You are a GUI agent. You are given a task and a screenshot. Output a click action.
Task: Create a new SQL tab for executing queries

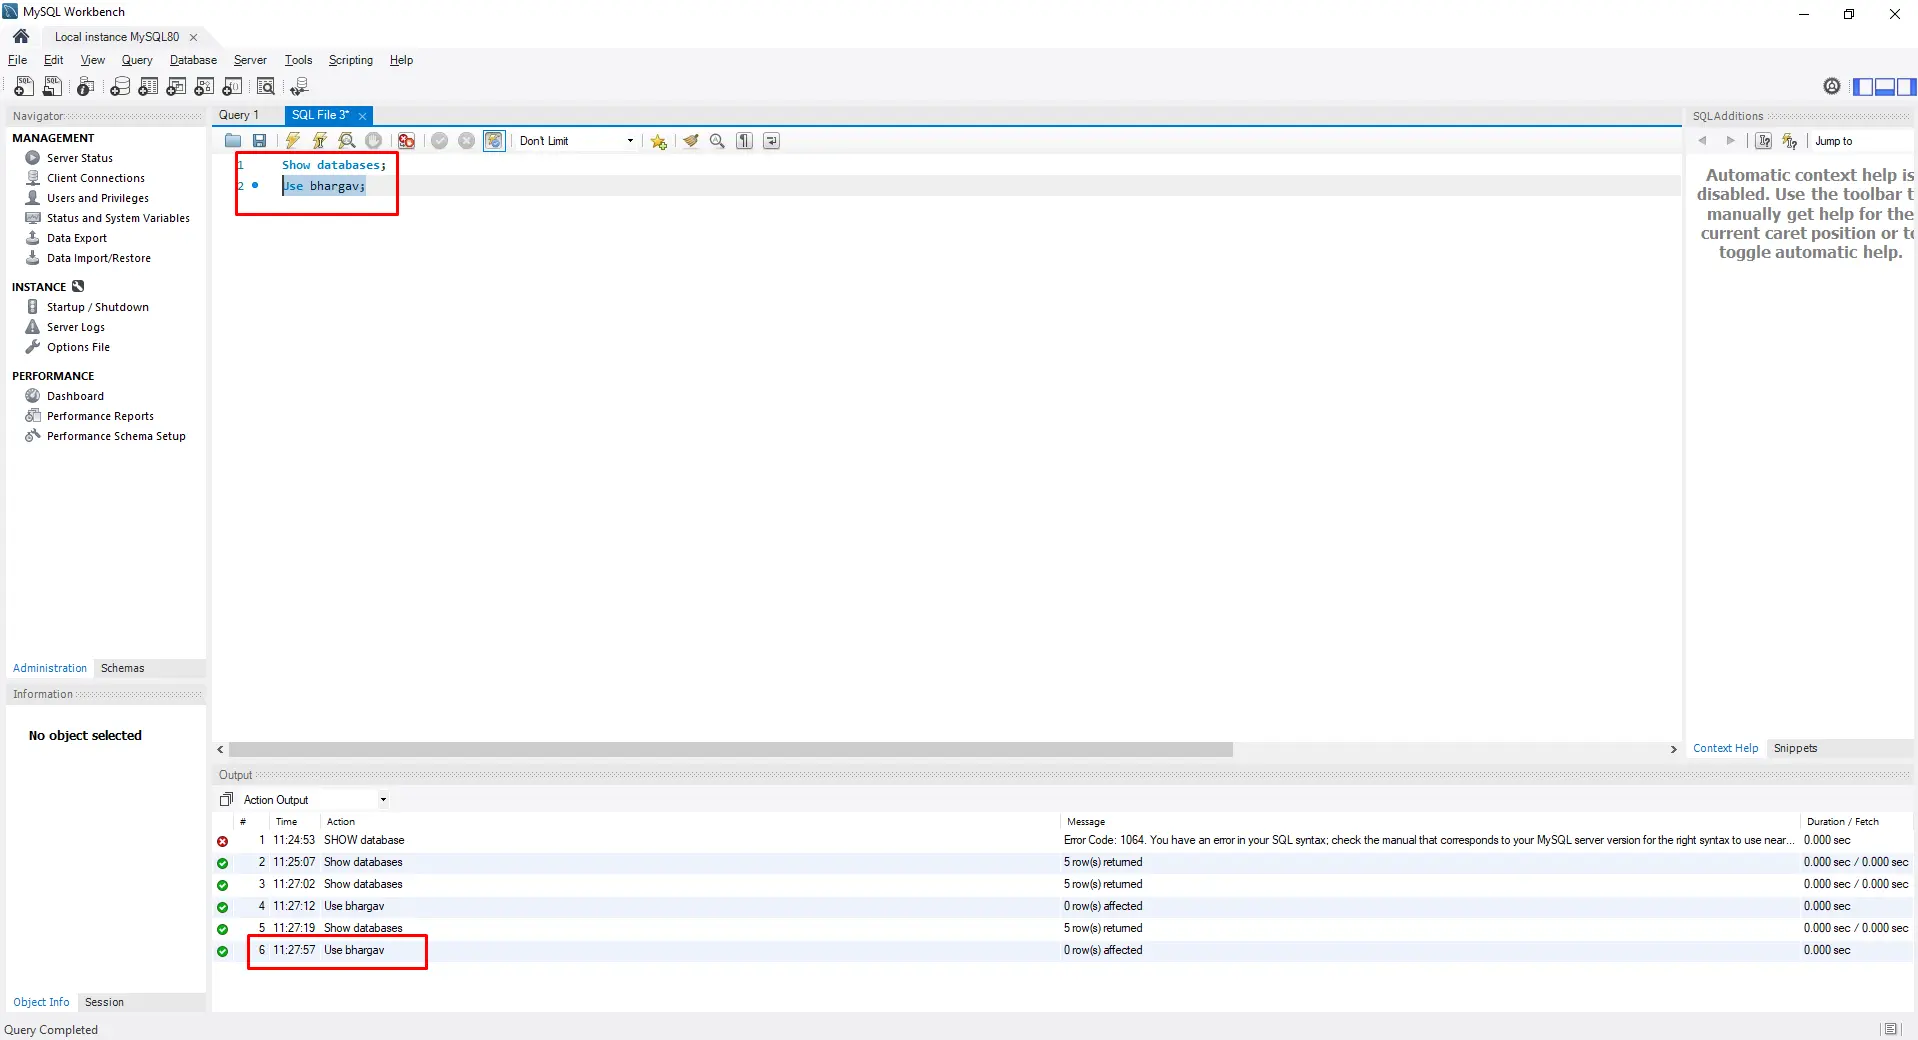23,87
